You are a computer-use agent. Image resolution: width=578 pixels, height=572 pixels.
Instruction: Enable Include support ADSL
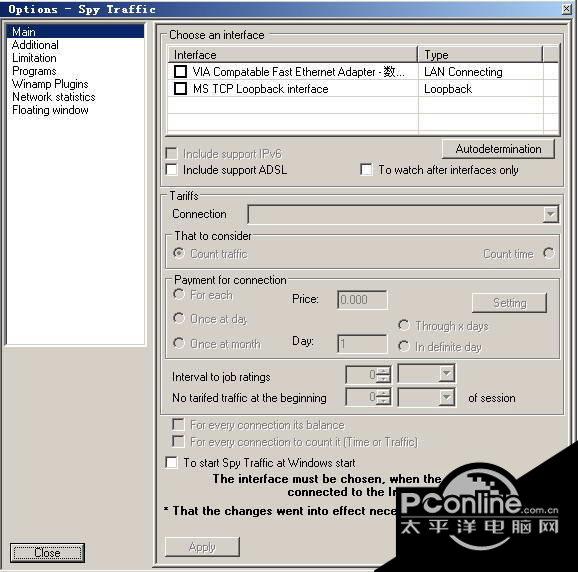coord(172,170)
